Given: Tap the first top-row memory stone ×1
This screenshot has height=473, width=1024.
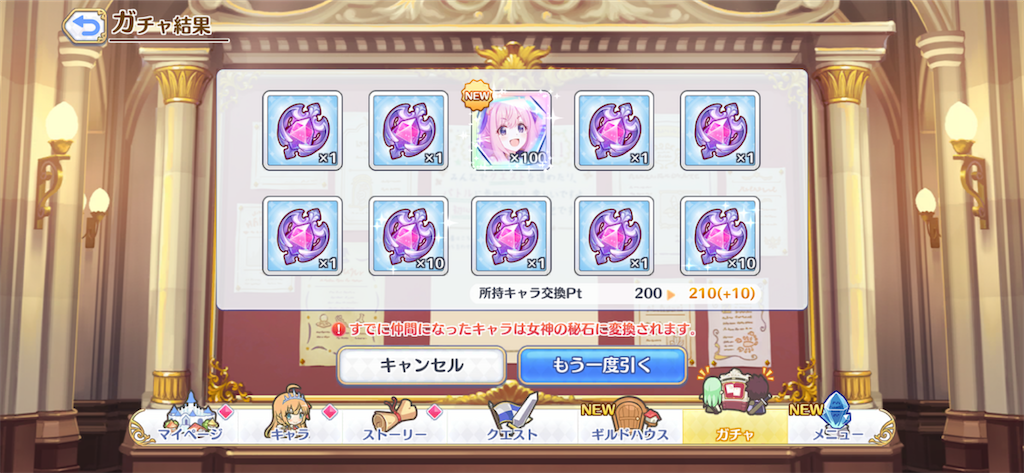Looking at the screenshot, I should [x=302, y=130].
